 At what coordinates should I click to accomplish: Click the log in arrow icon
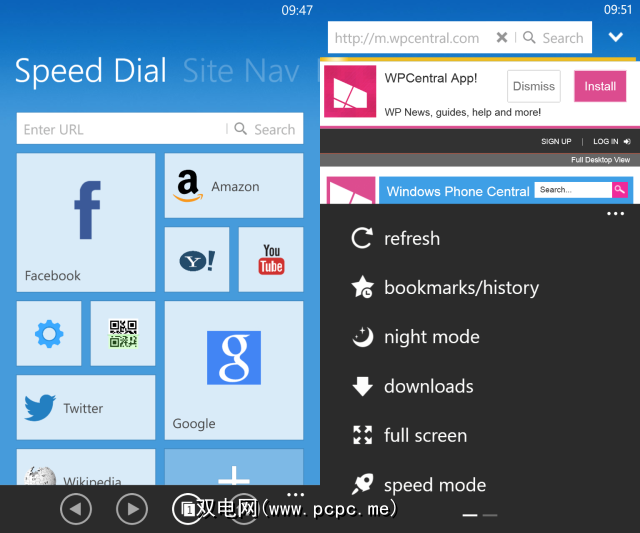pos(627,142)
